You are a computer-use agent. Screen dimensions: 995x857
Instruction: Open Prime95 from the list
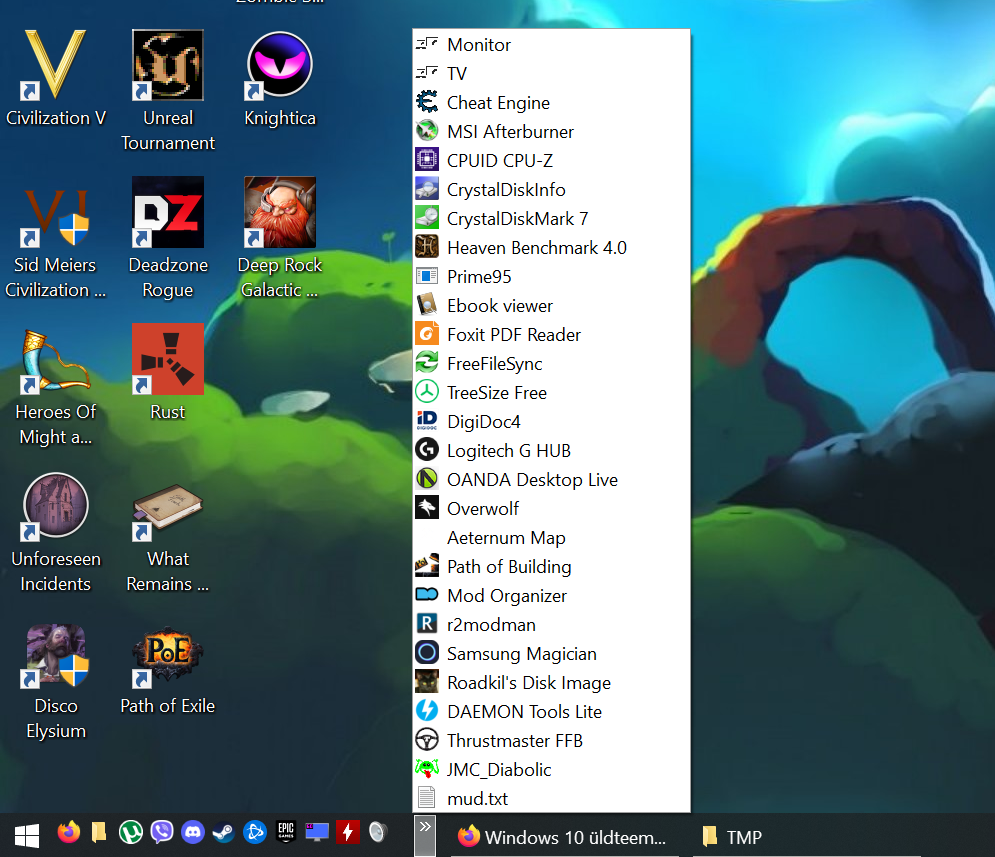[551, 277]
